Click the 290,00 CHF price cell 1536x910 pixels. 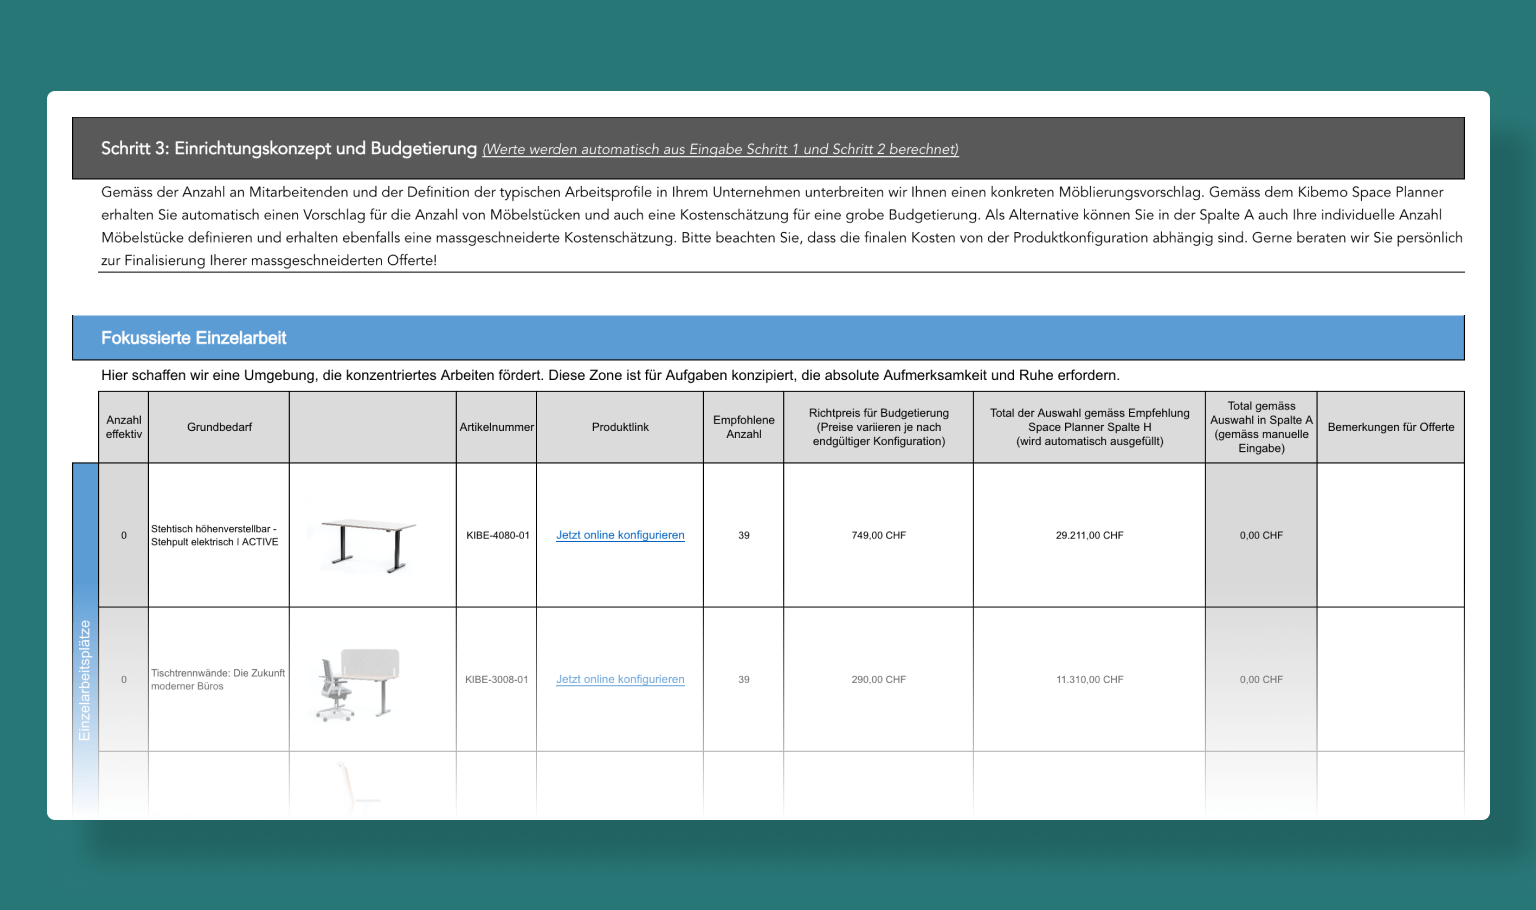(878, 679)
